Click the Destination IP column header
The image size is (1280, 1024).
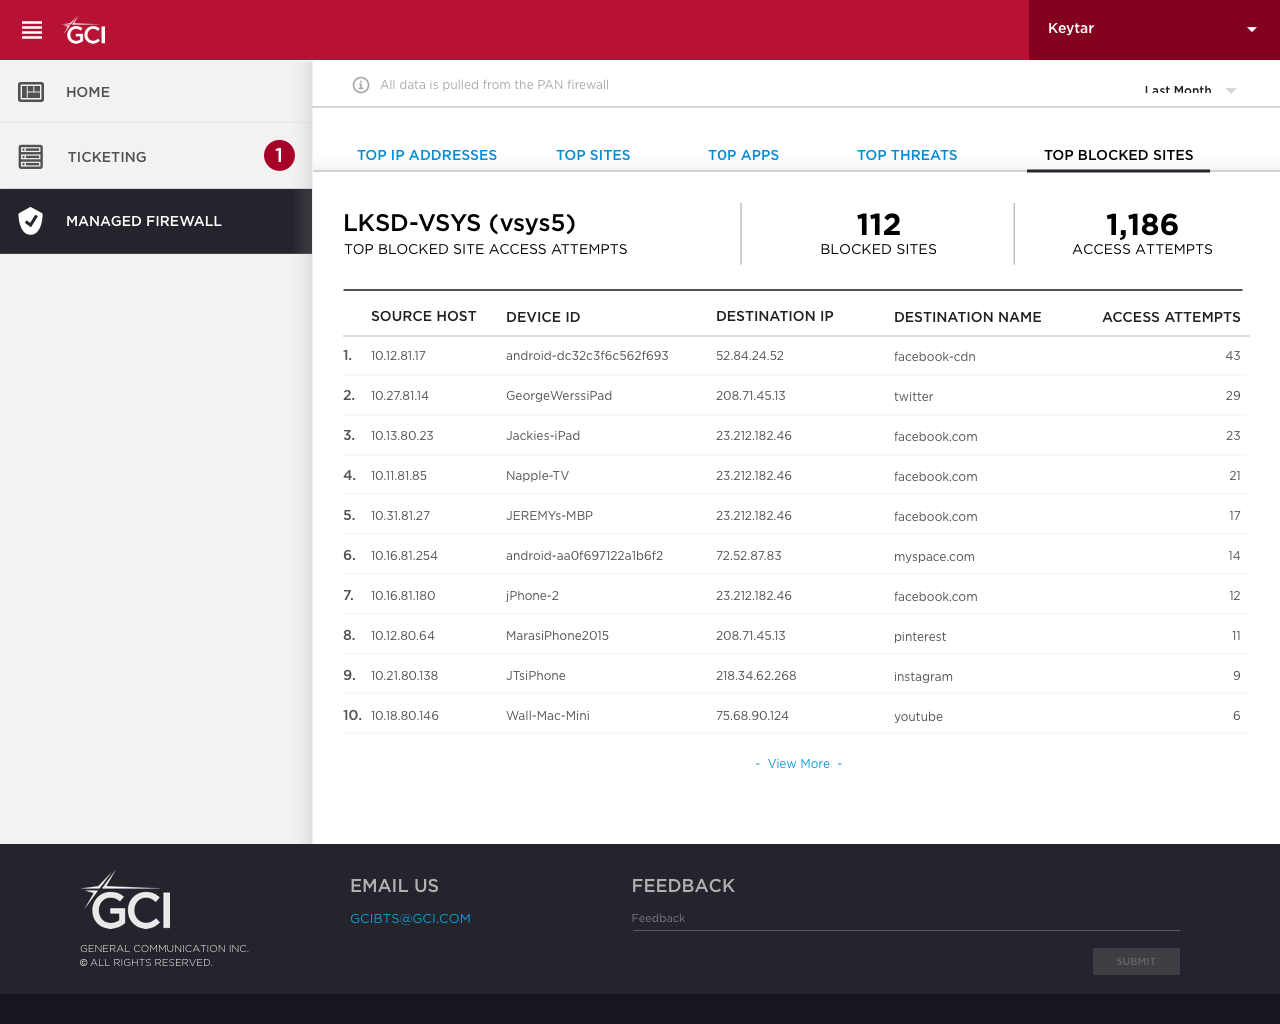[x=775, y=316]
